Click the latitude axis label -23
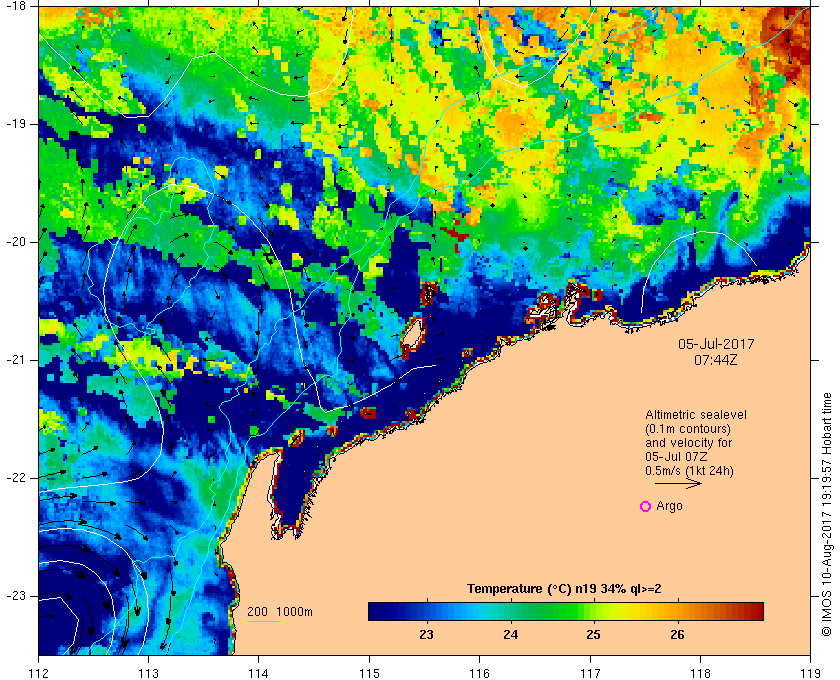The height and width of the screenshot is (680, 840). pyautogui.click(x=15, y=596)
